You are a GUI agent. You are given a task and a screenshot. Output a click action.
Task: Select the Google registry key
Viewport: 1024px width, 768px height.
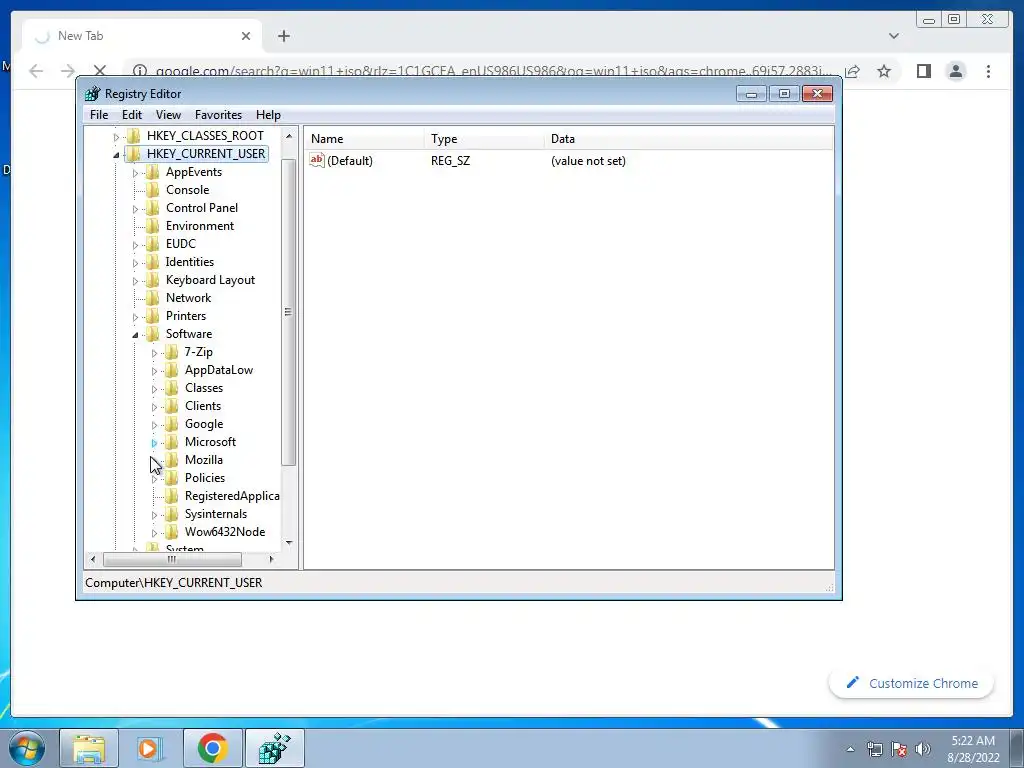(204, 424)
